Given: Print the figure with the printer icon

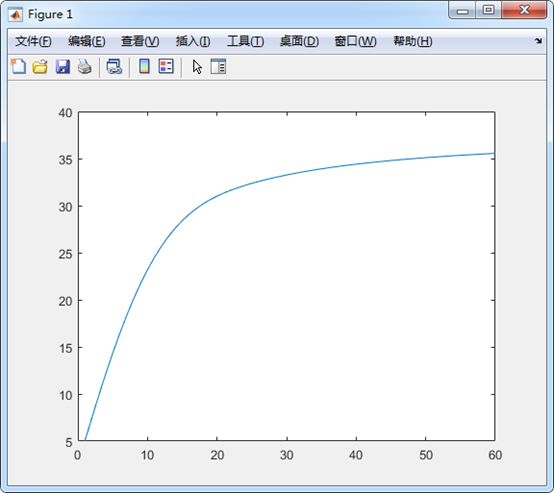Looking at the screenshot, I should 85,66.
